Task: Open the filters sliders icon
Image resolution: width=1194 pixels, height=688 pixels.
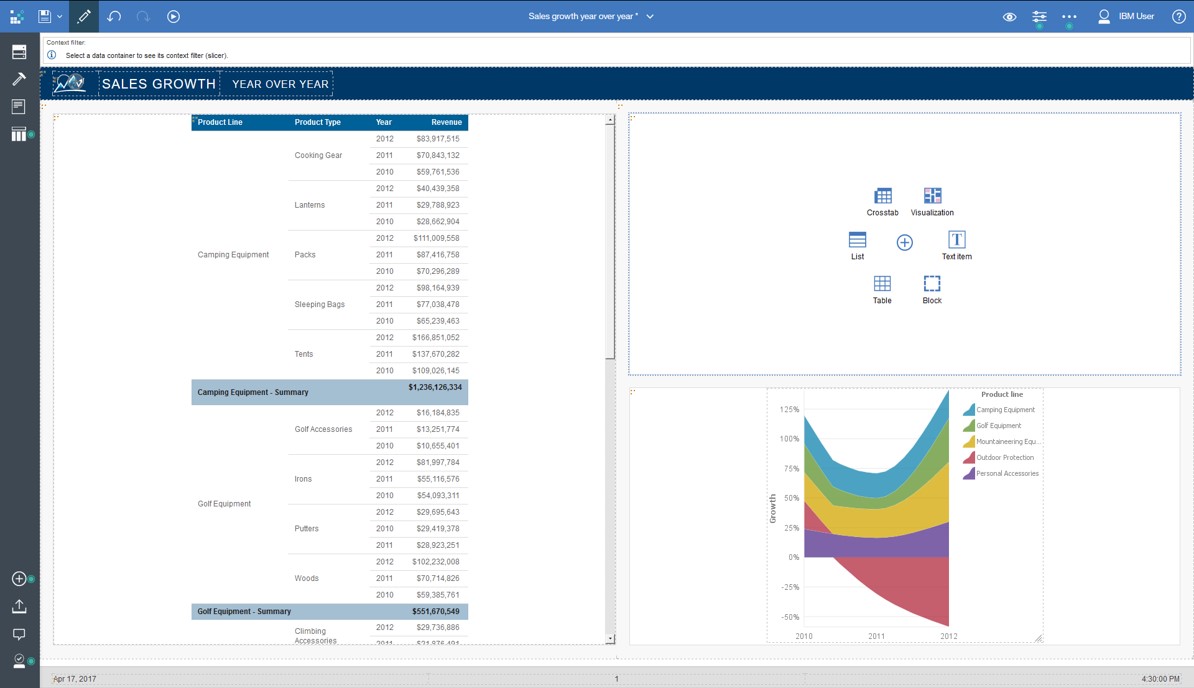Action: click(x=1039, y=17)
